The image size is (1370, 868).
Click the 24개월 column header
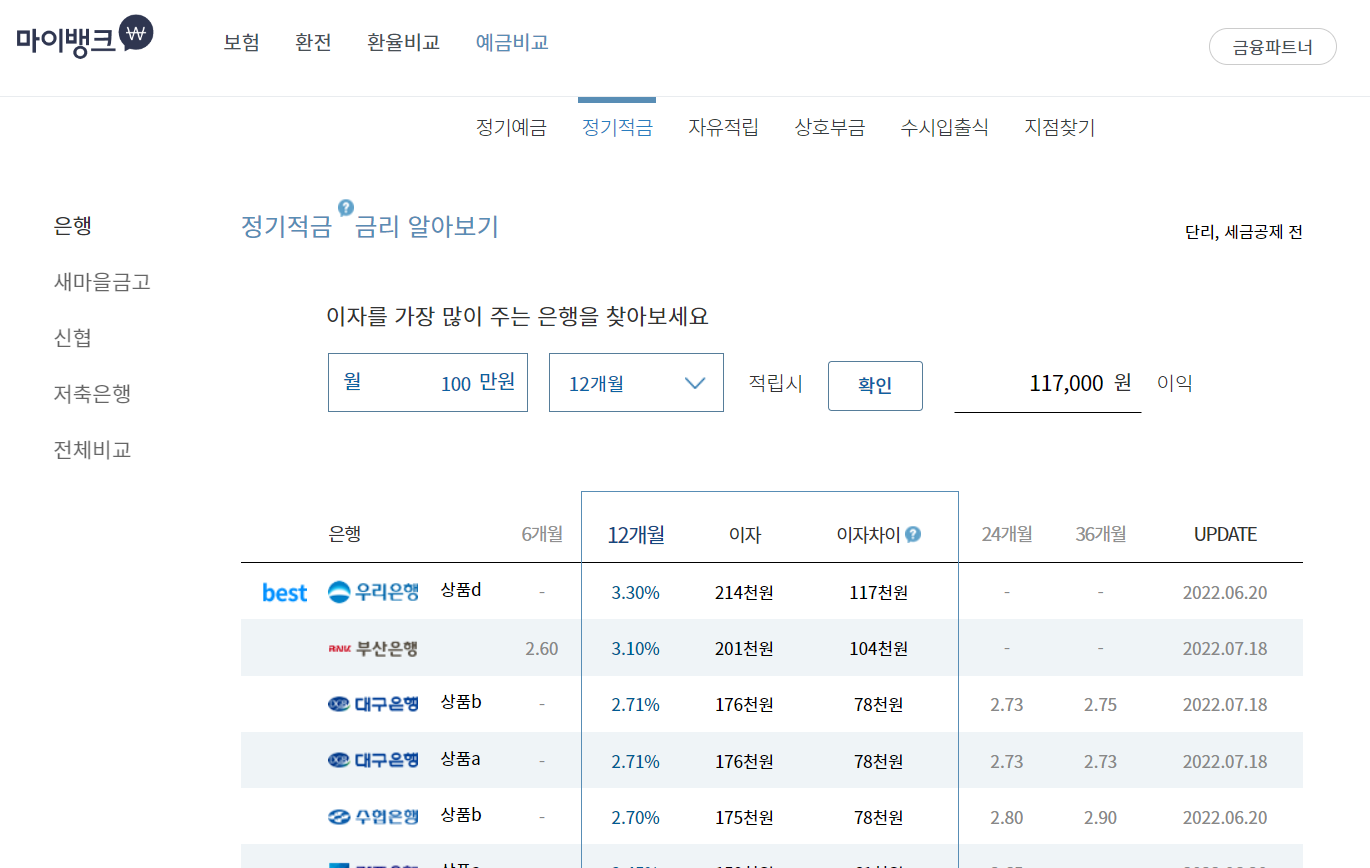[x=1006, y=534]
